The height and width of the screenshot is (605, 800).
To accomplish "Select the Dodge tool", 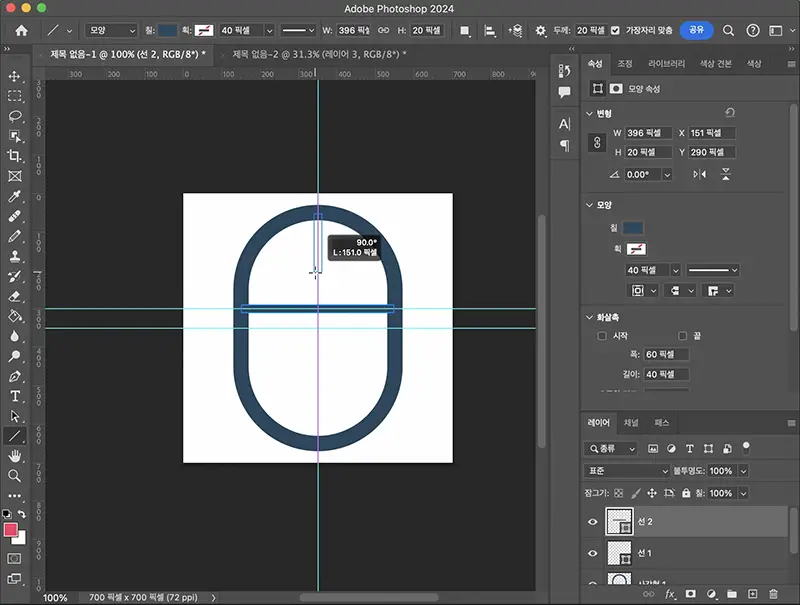I will pos(14,356).
